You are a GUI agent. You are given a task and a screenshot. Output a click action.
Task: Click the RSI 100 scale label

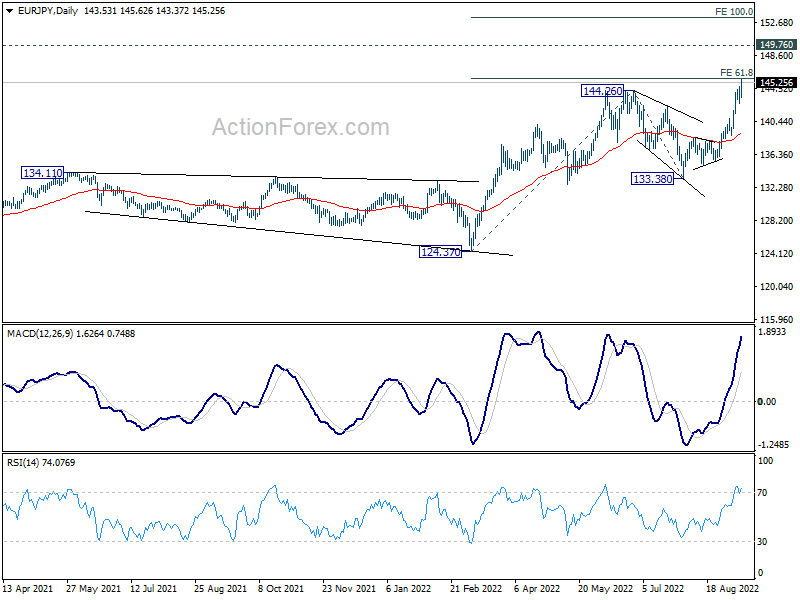pos(765,461)
